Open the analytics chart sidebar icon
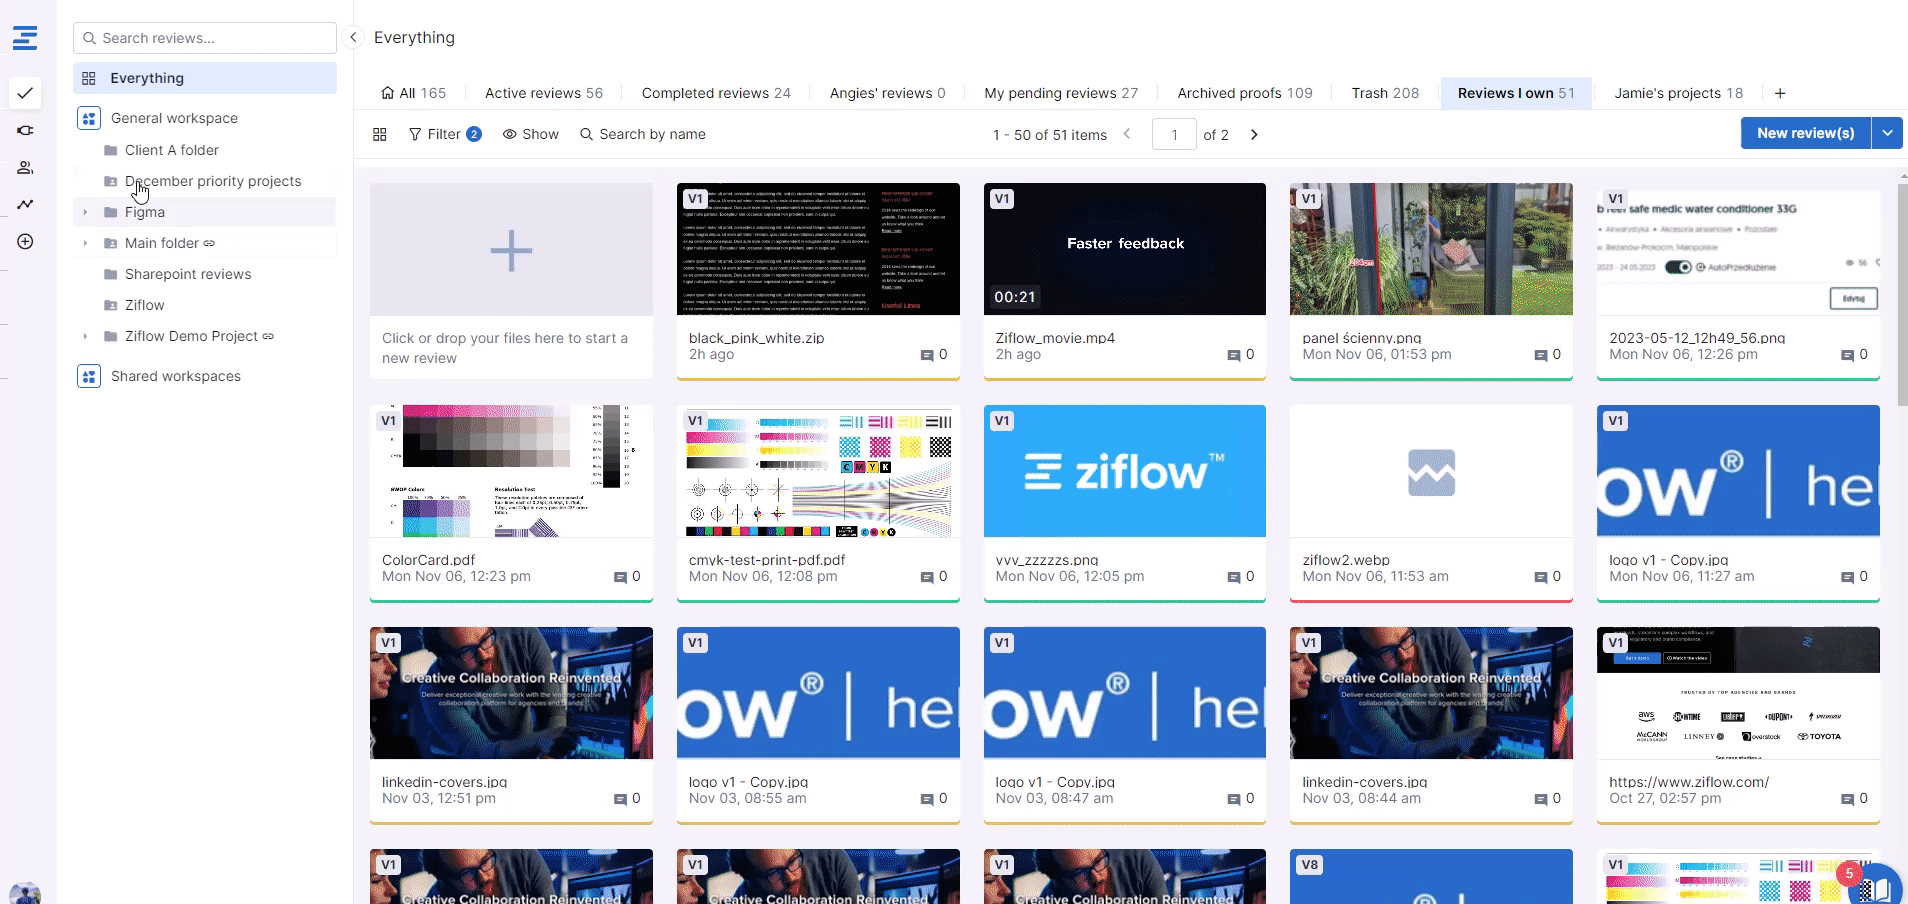 [25, 205]
